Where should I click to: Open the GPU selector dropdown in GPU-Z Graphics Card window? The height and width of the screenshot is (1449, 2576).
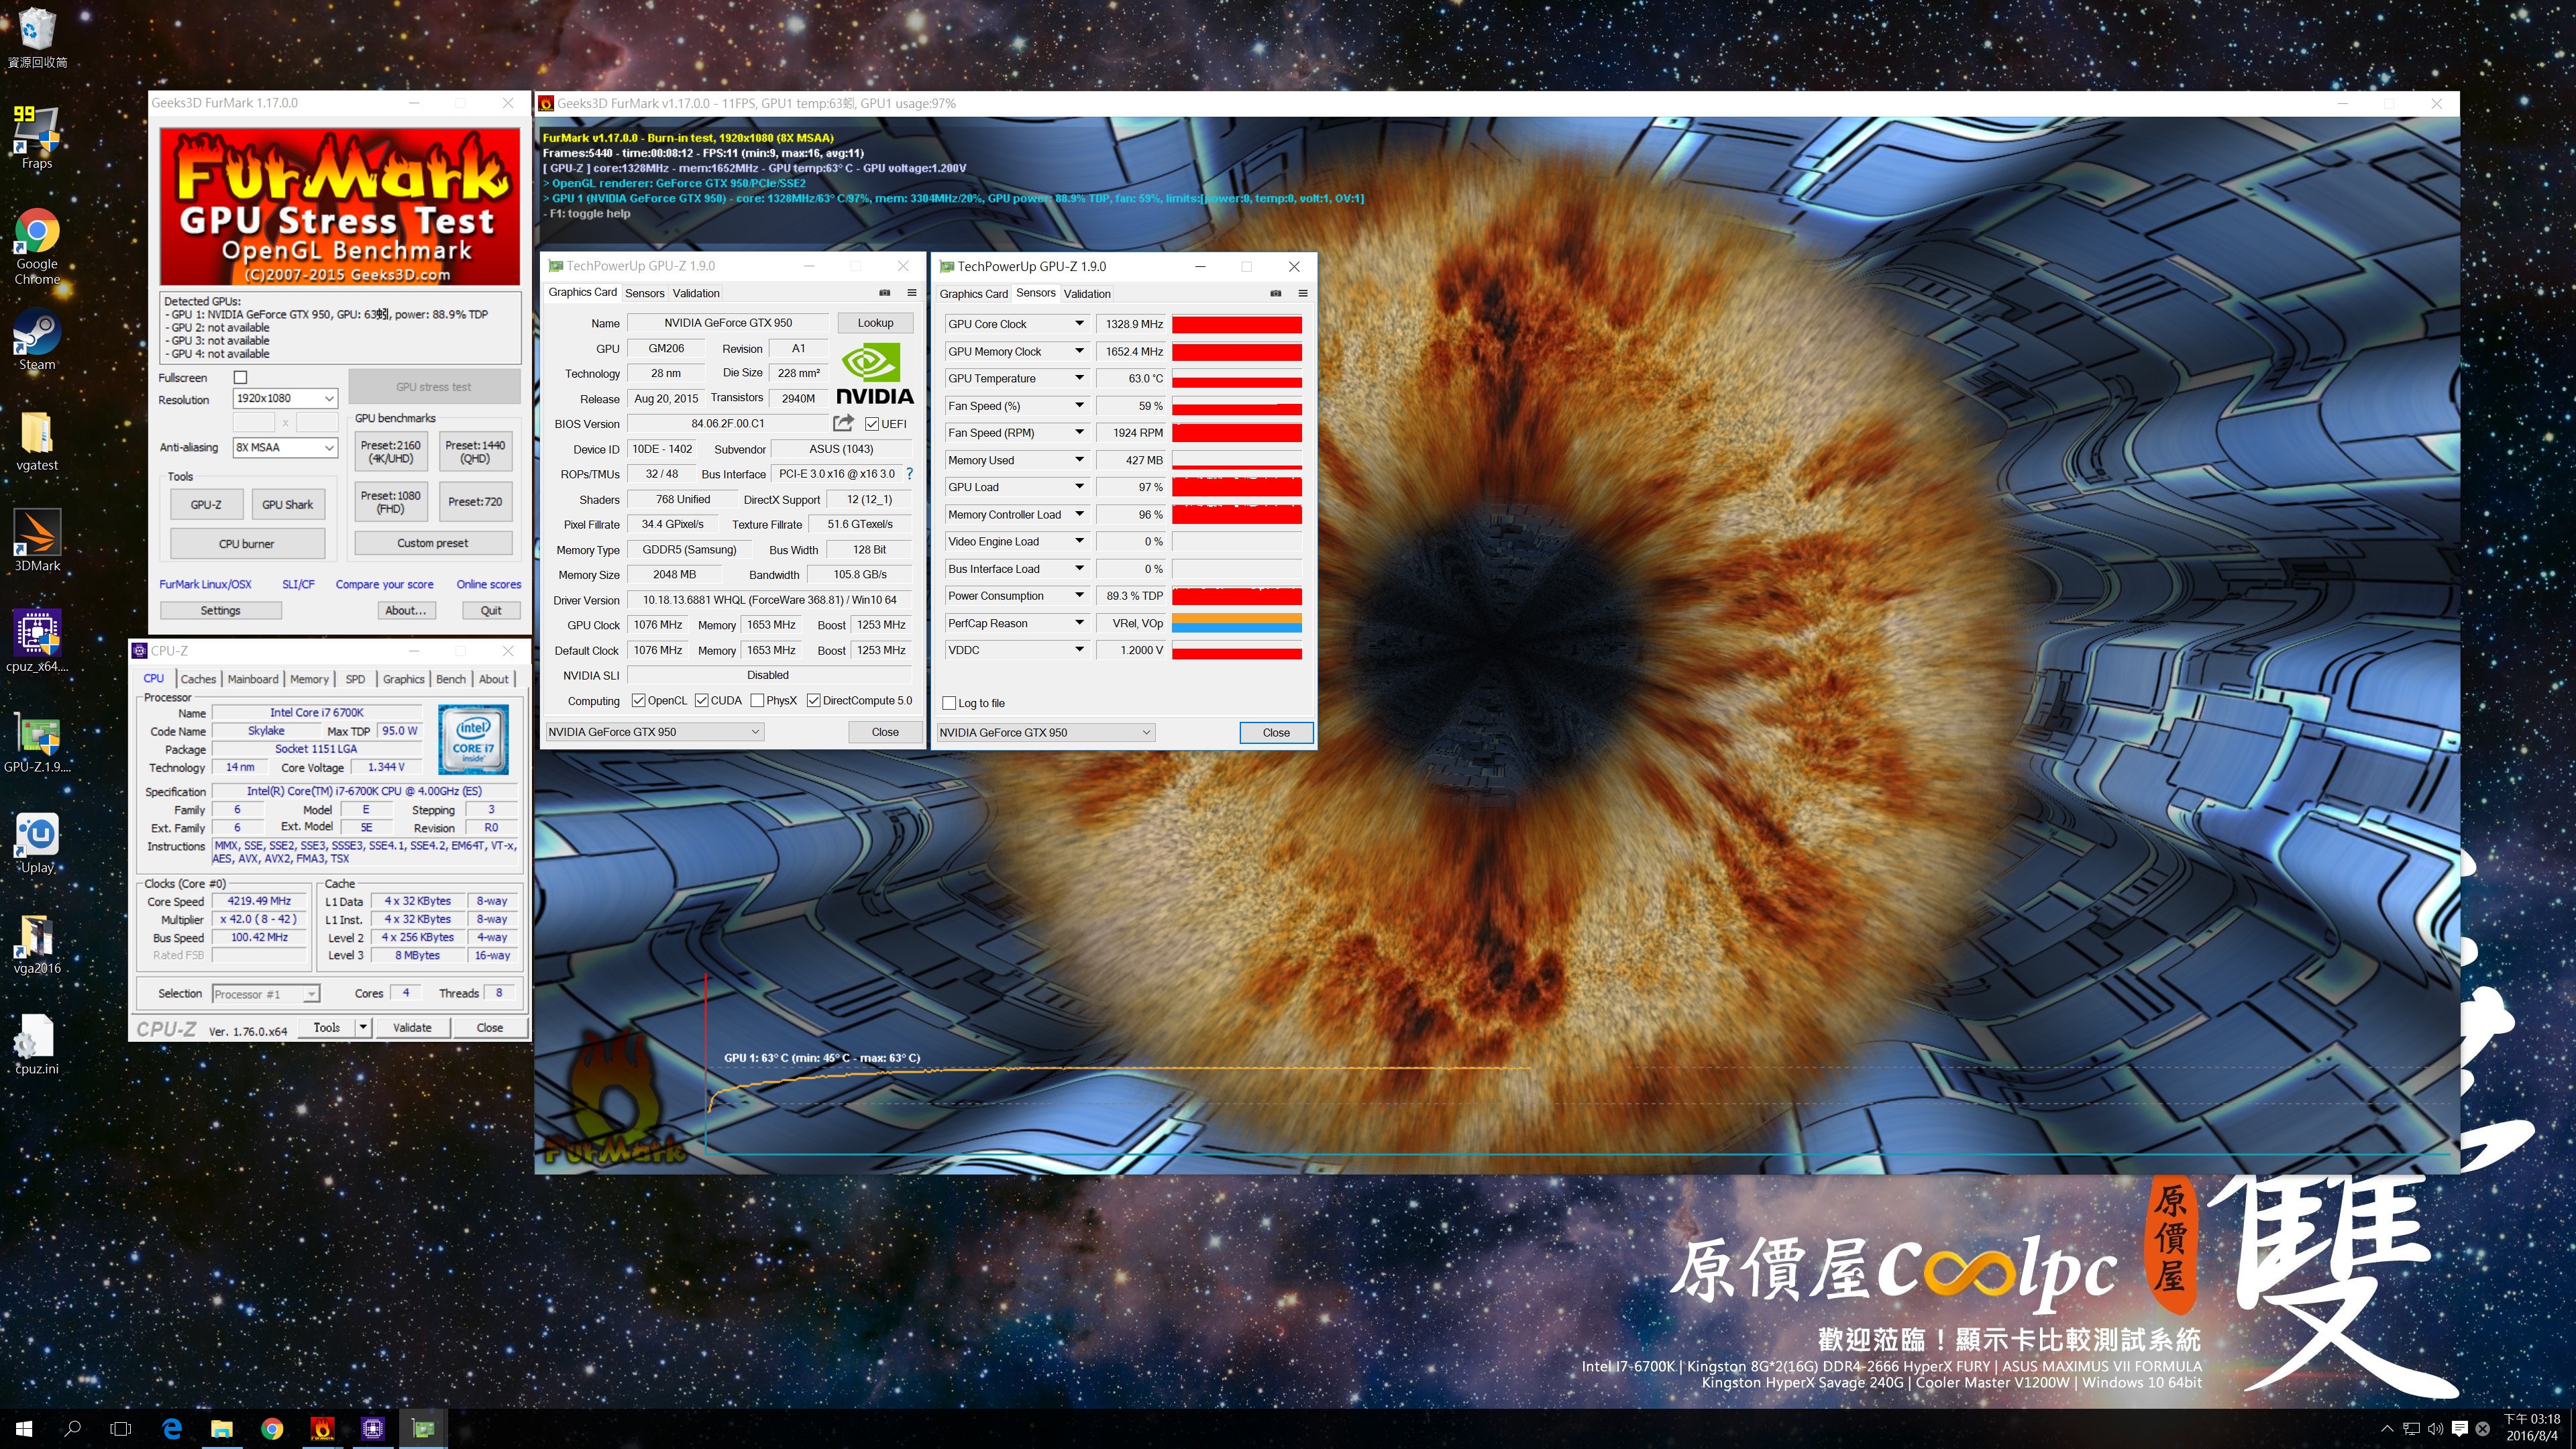[x=654, y=732]
